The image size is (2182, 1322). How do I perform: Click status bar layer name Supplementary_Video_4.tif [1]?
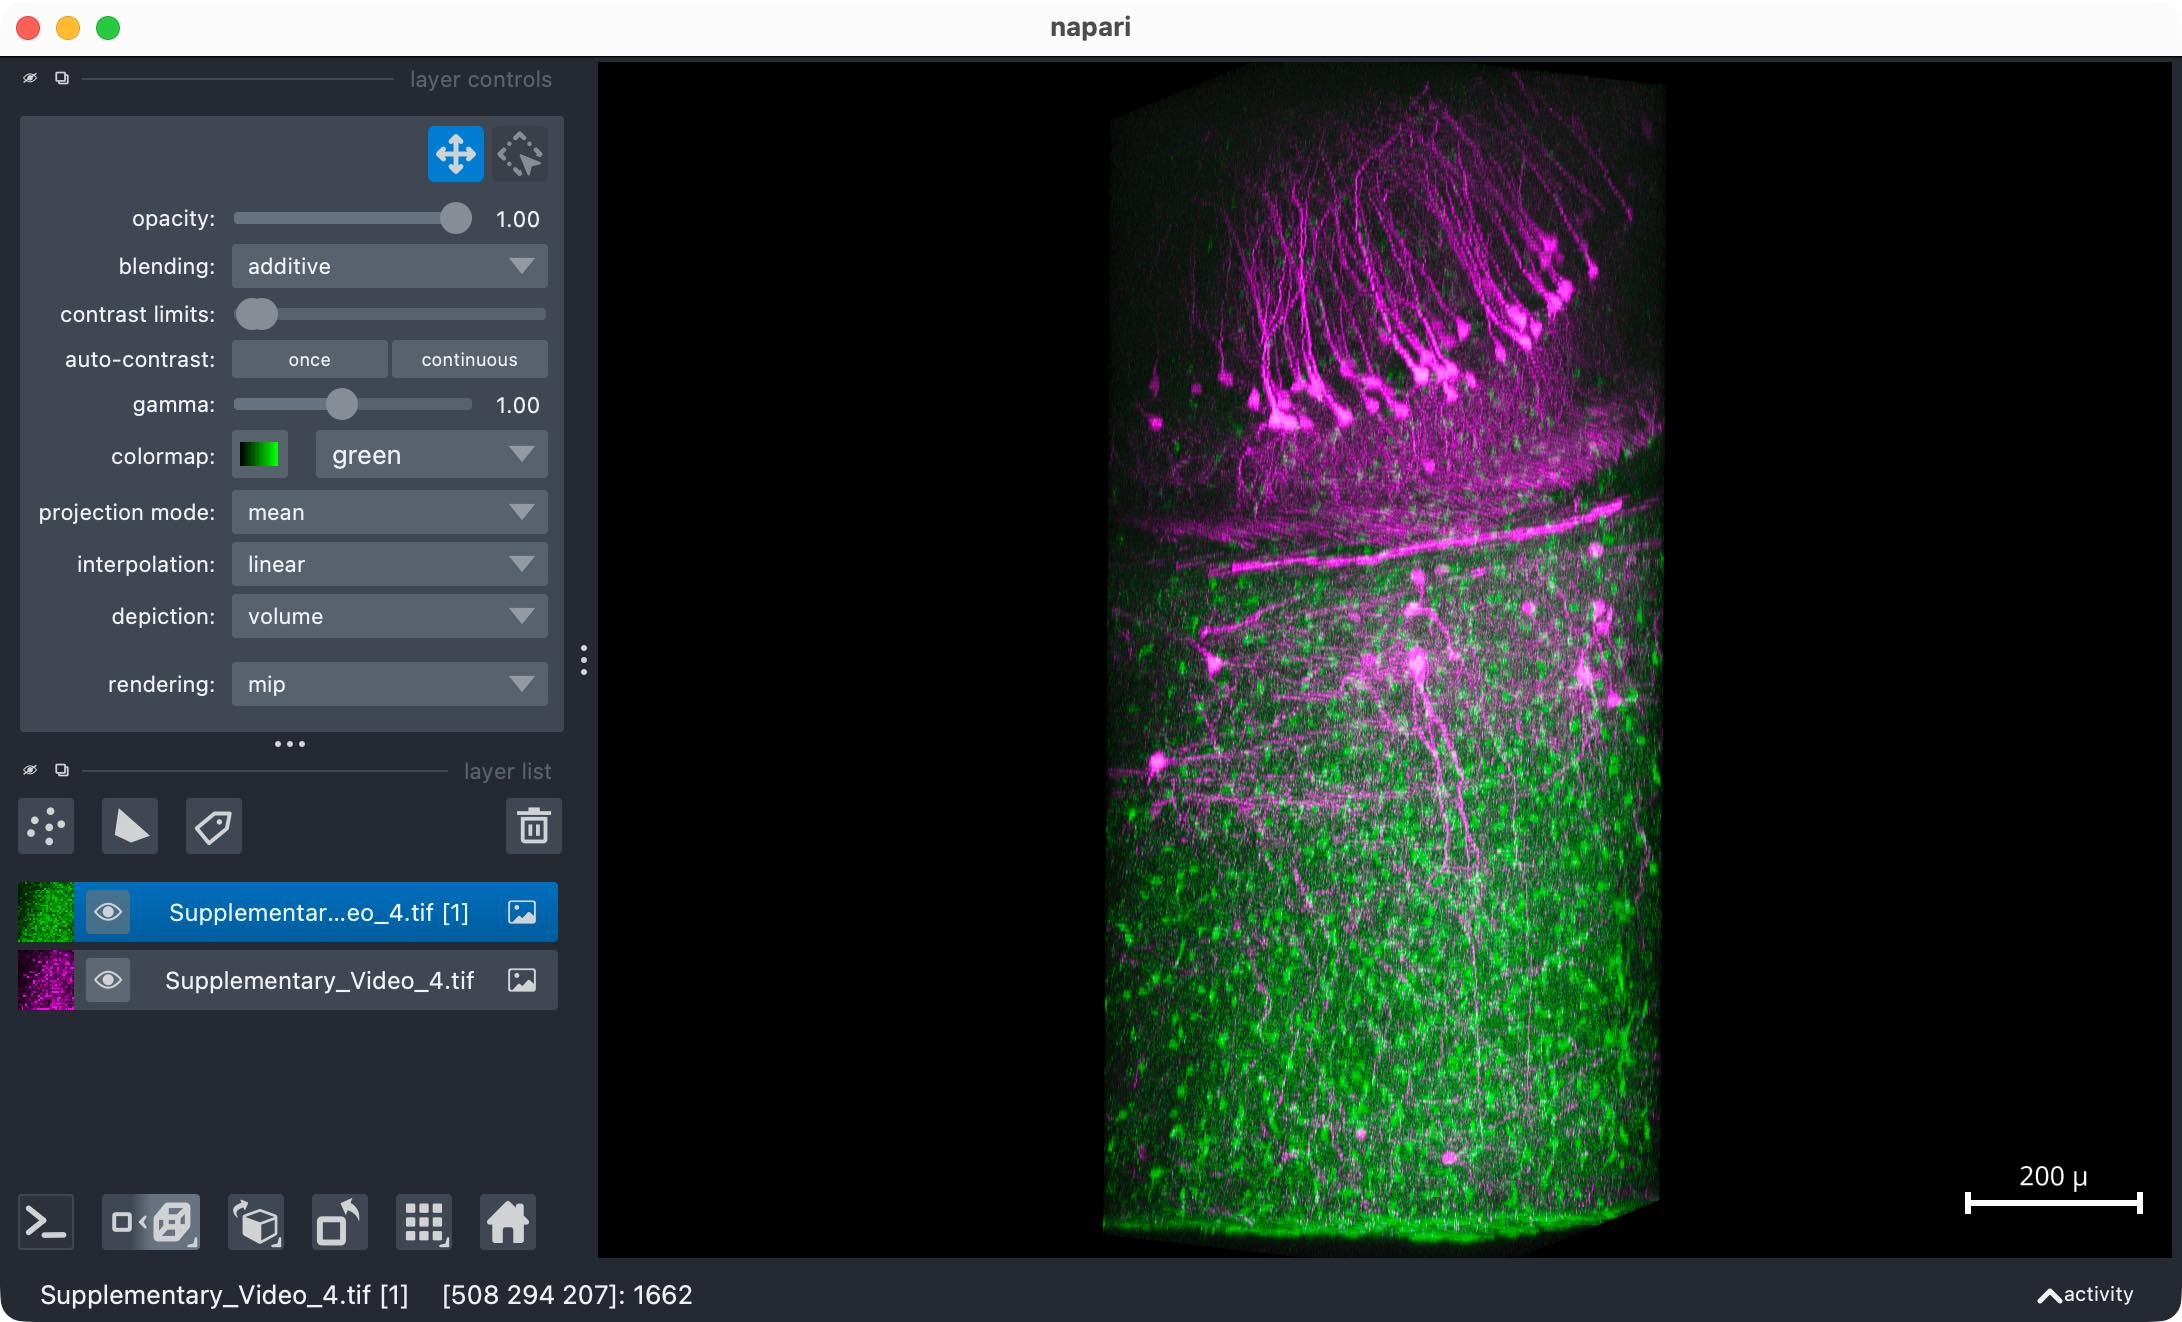point(224,1295)
